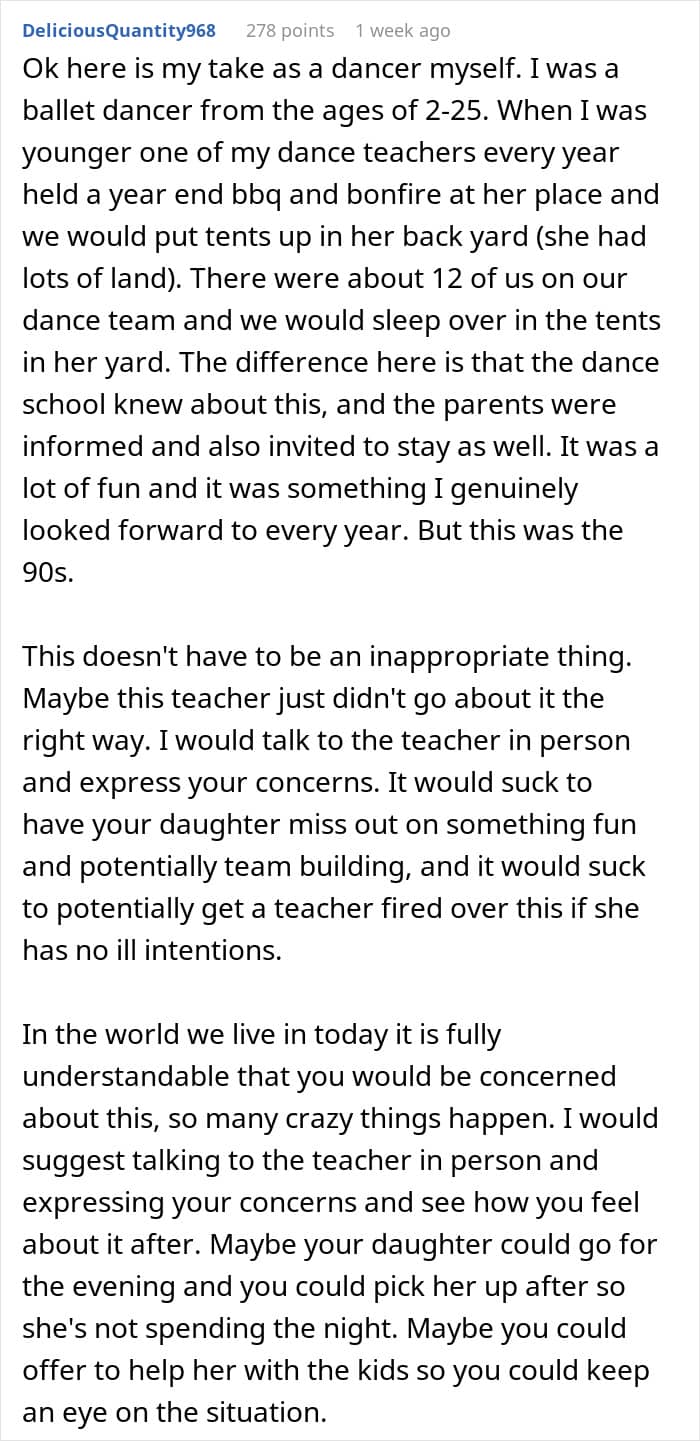The image size is (700, 1441).
Task: Click the first paragraph starting 'Ok here is my take'
Action: (x=341, y=320)
